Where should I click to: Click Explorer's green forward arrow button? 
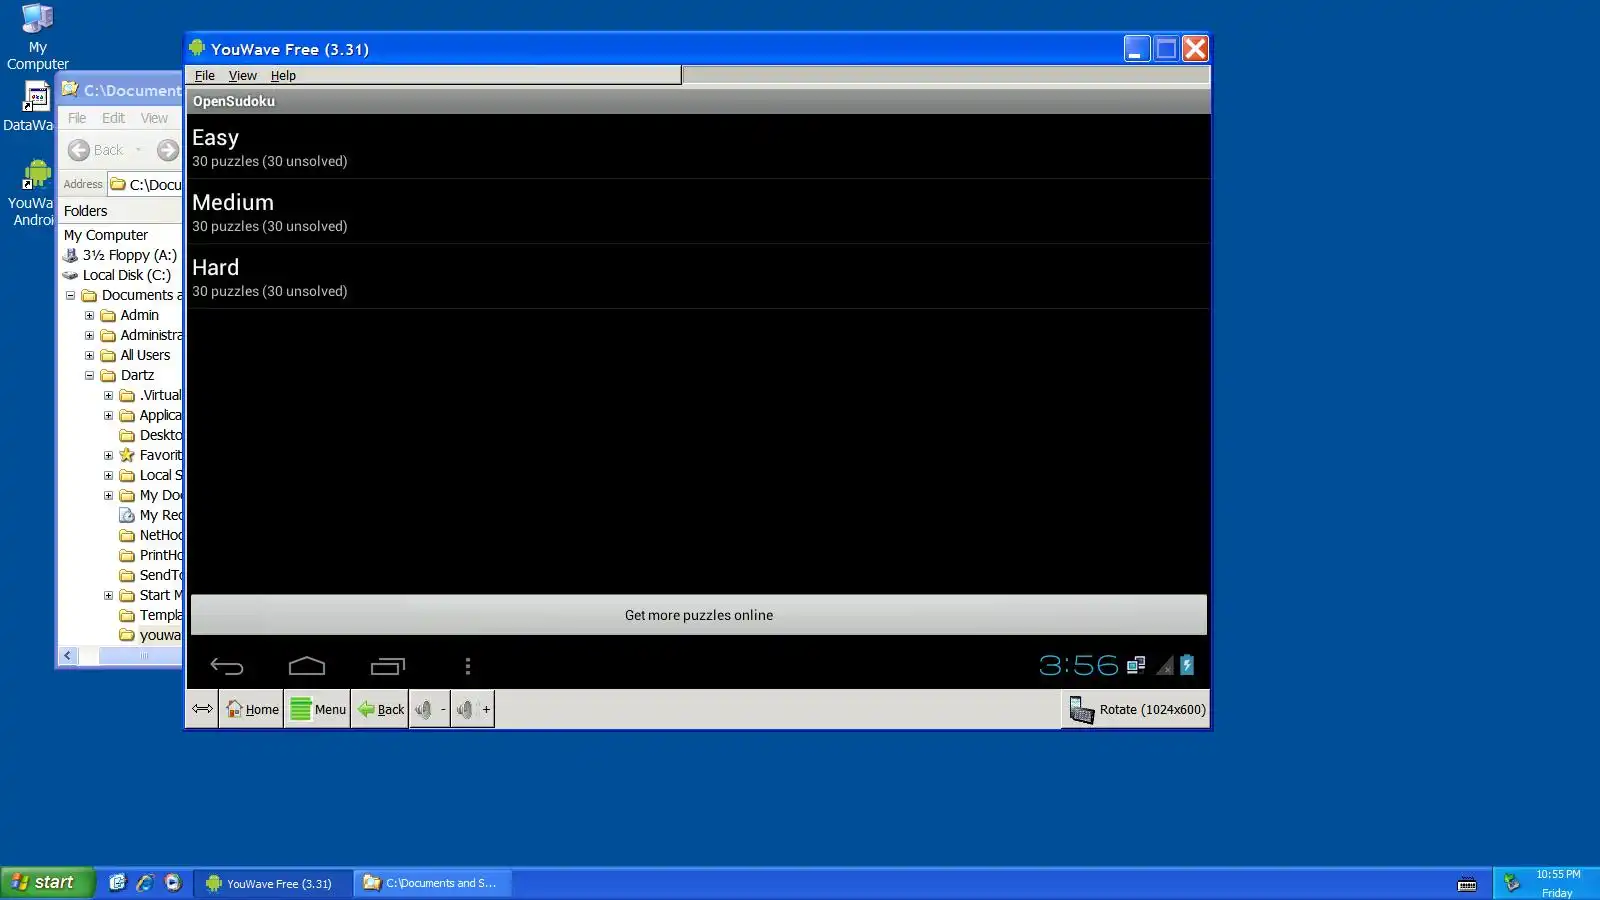(167, 150)
